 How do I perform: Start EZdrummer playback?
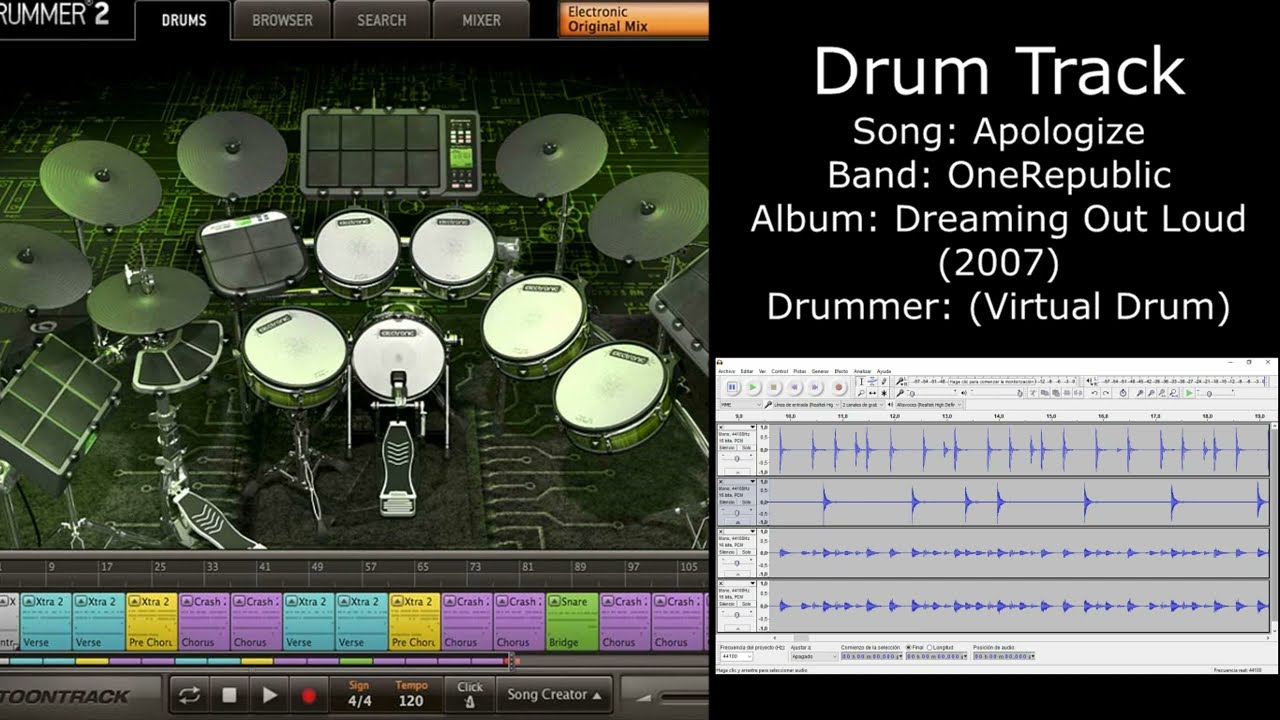click(269, 694)
